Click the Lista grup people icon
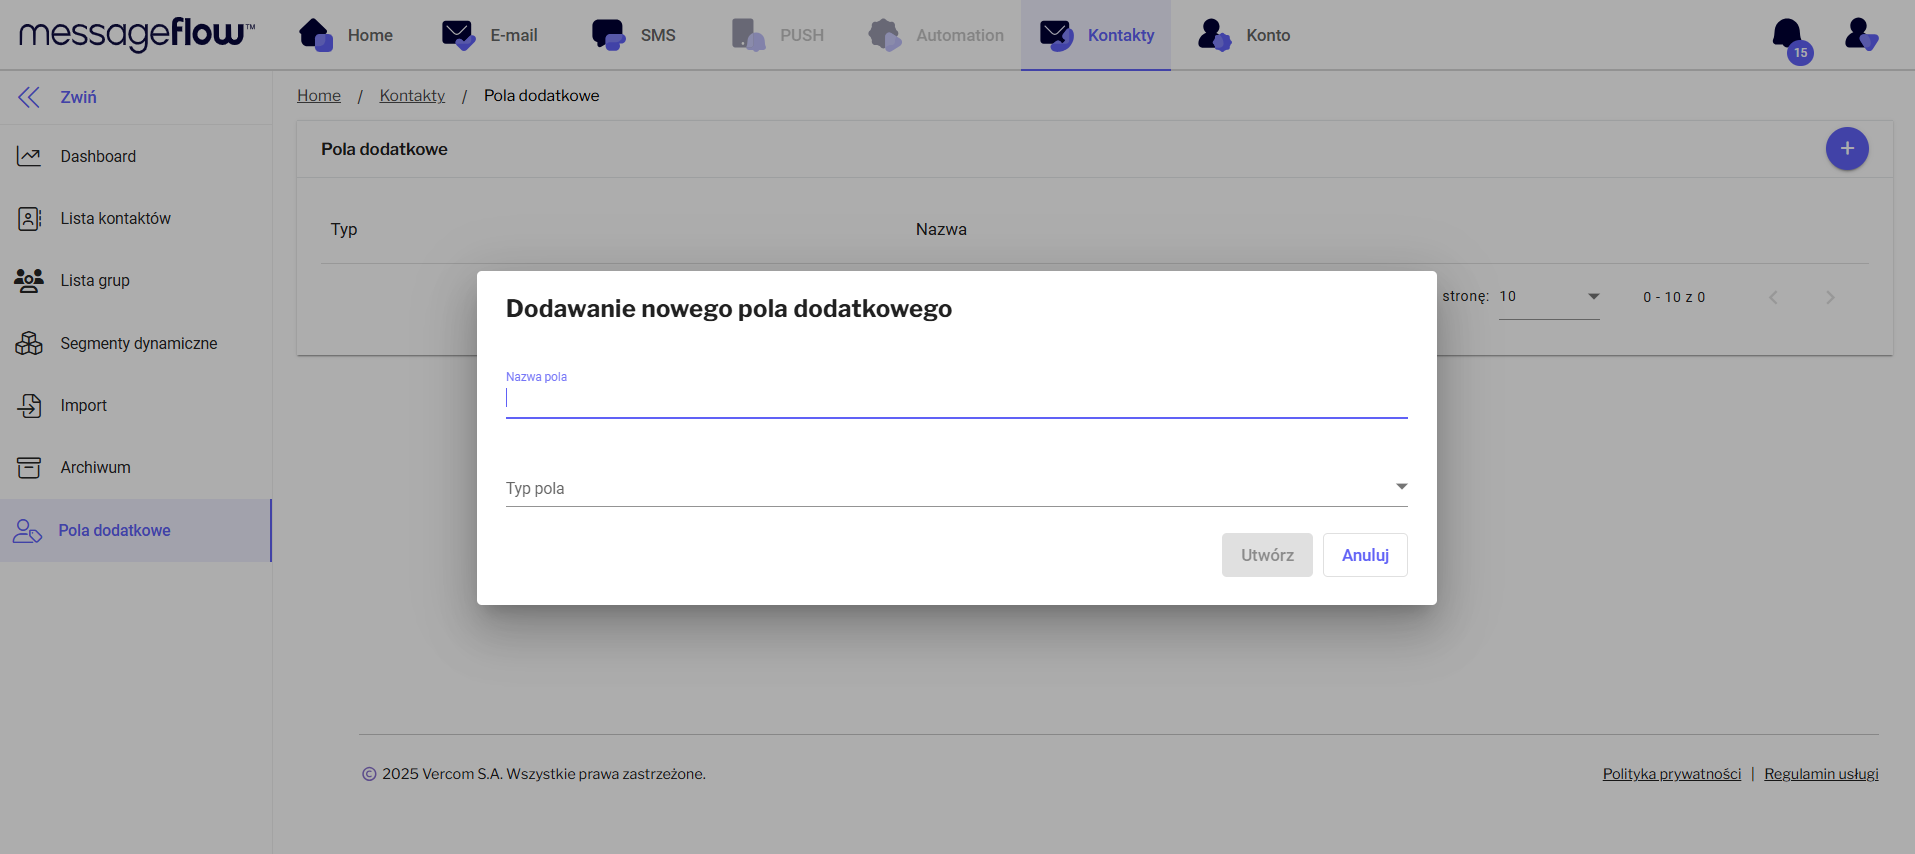 coord(29,281)
